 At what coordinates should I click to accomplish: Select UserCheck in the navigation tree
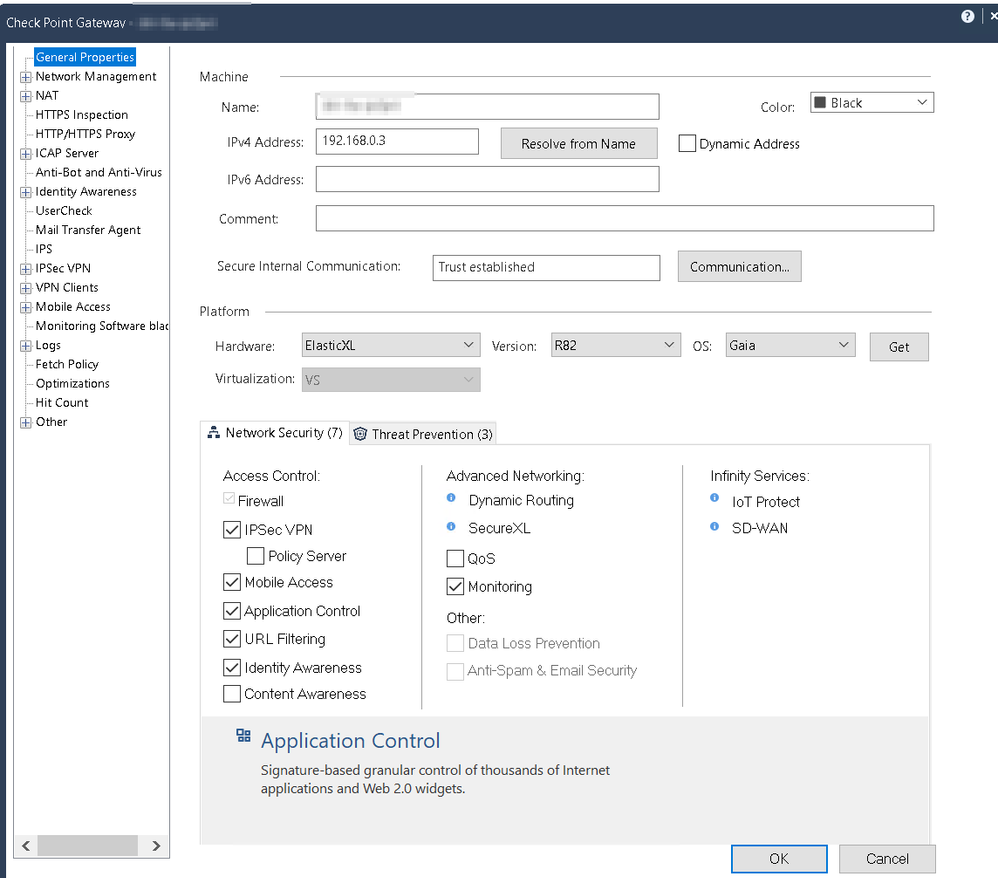[x=64, y=210]
